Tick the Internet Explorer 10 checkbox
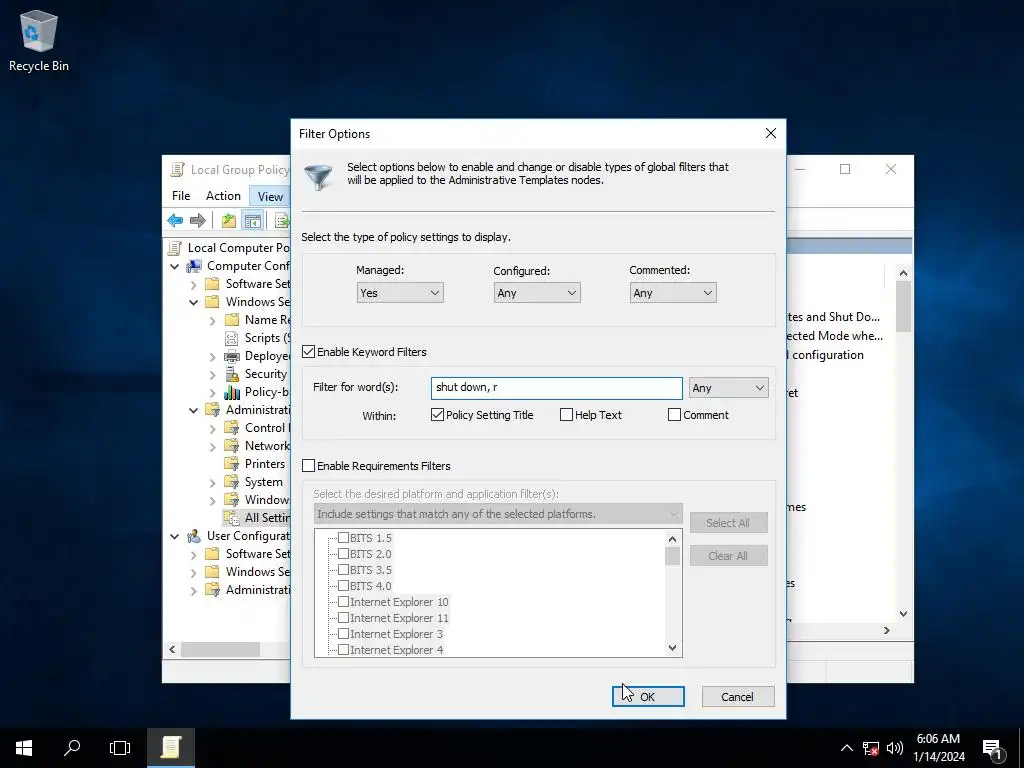The height and width of the screenshot is (768, 1024). coord(343,602)
